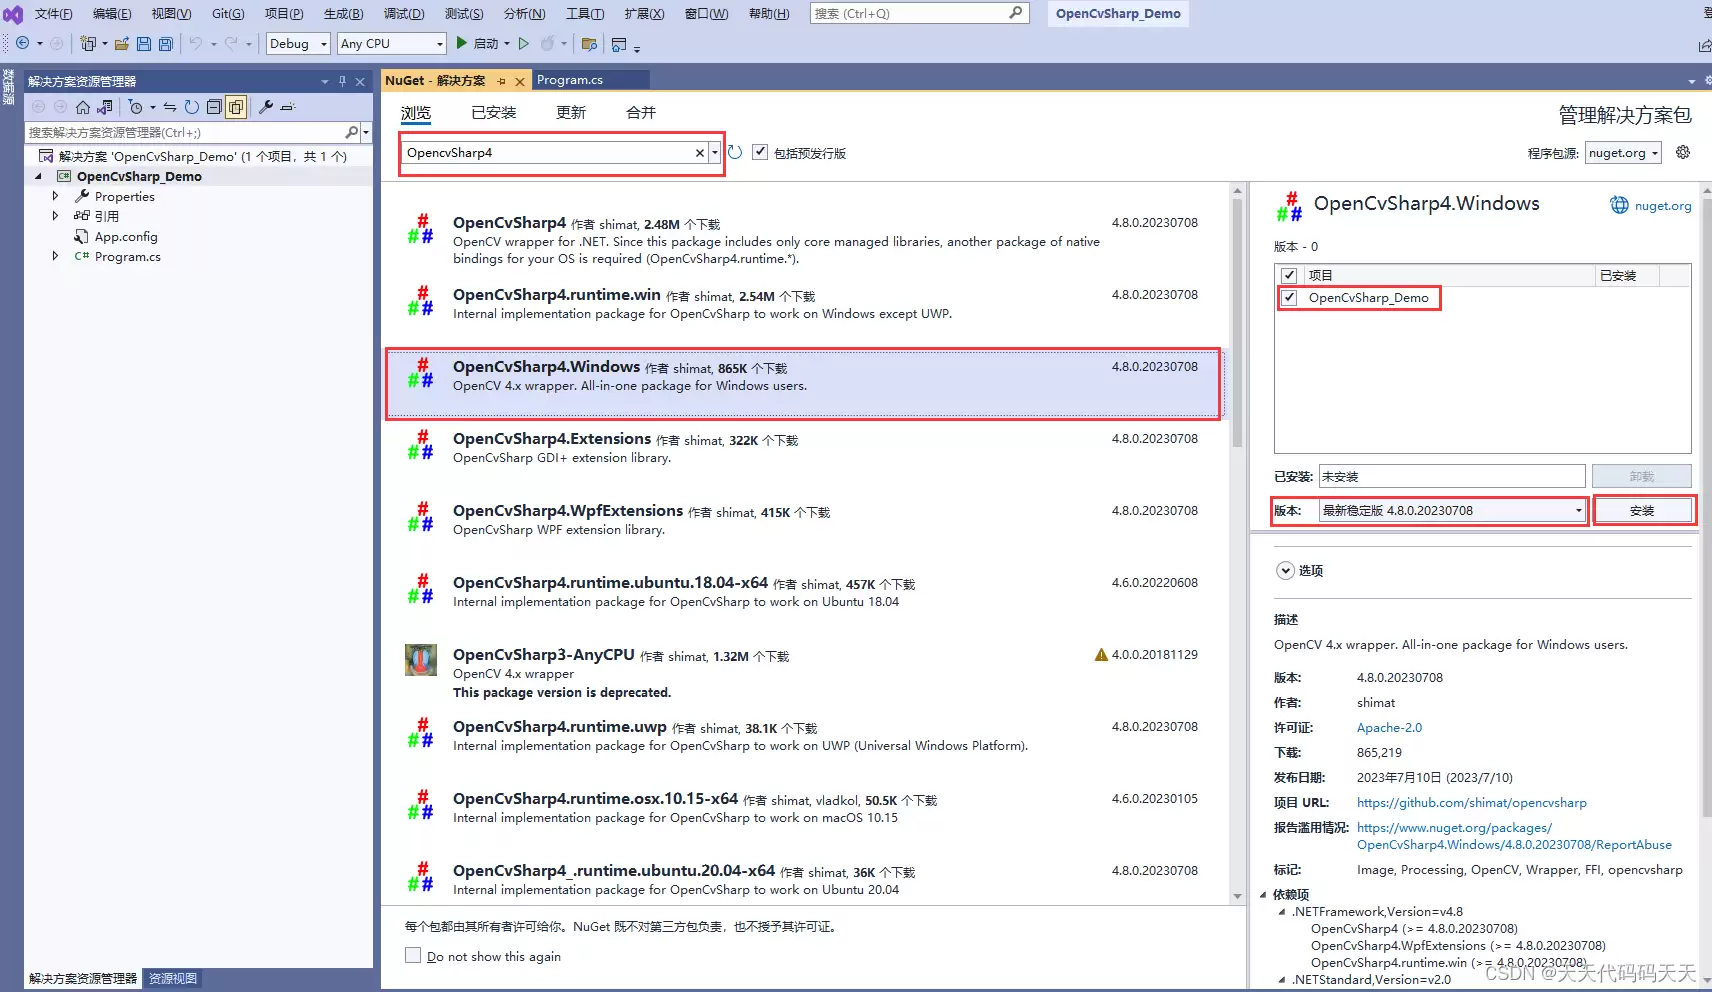Click the Open File toolbar icon
This screenshot has height=992, width=1712.
tap(122, 44)
